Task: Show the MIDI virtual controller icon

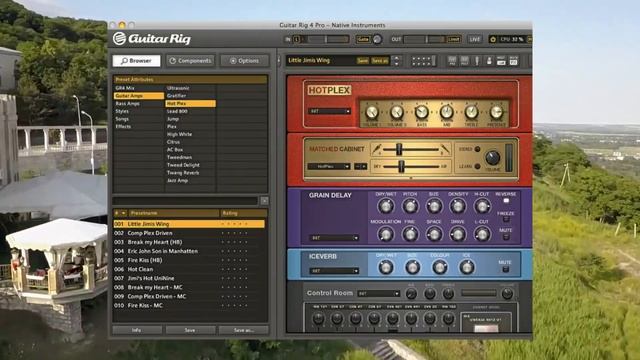Action: pos(501,61)
